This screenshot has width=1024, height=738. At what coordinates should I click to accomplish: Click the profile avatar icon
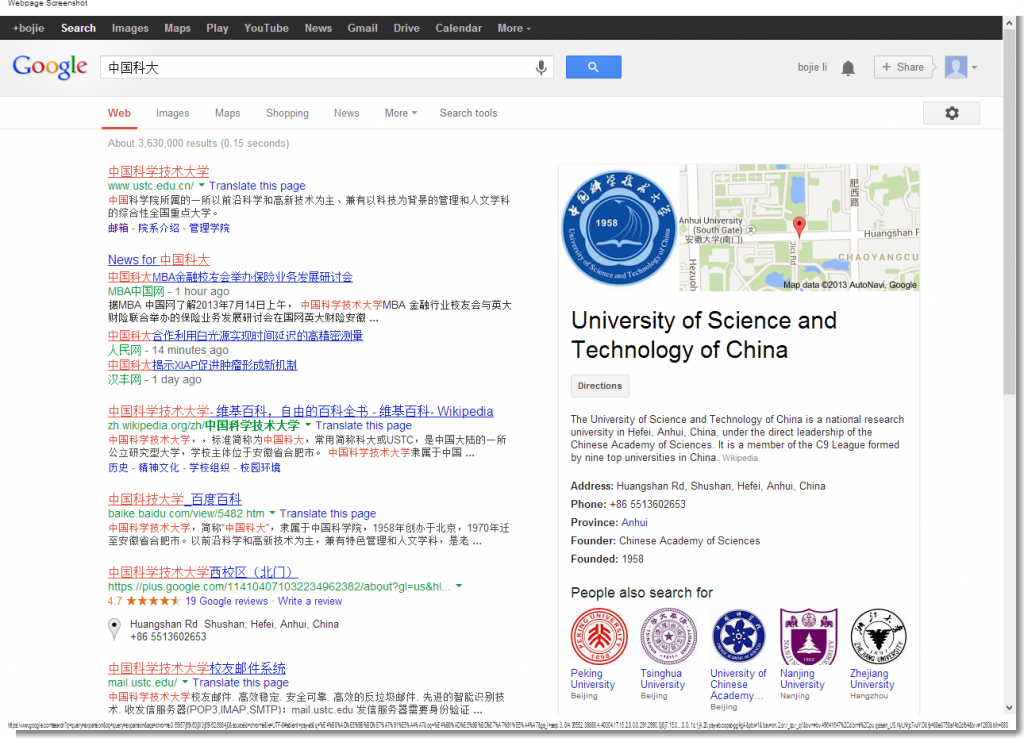(x=956, y=66)
